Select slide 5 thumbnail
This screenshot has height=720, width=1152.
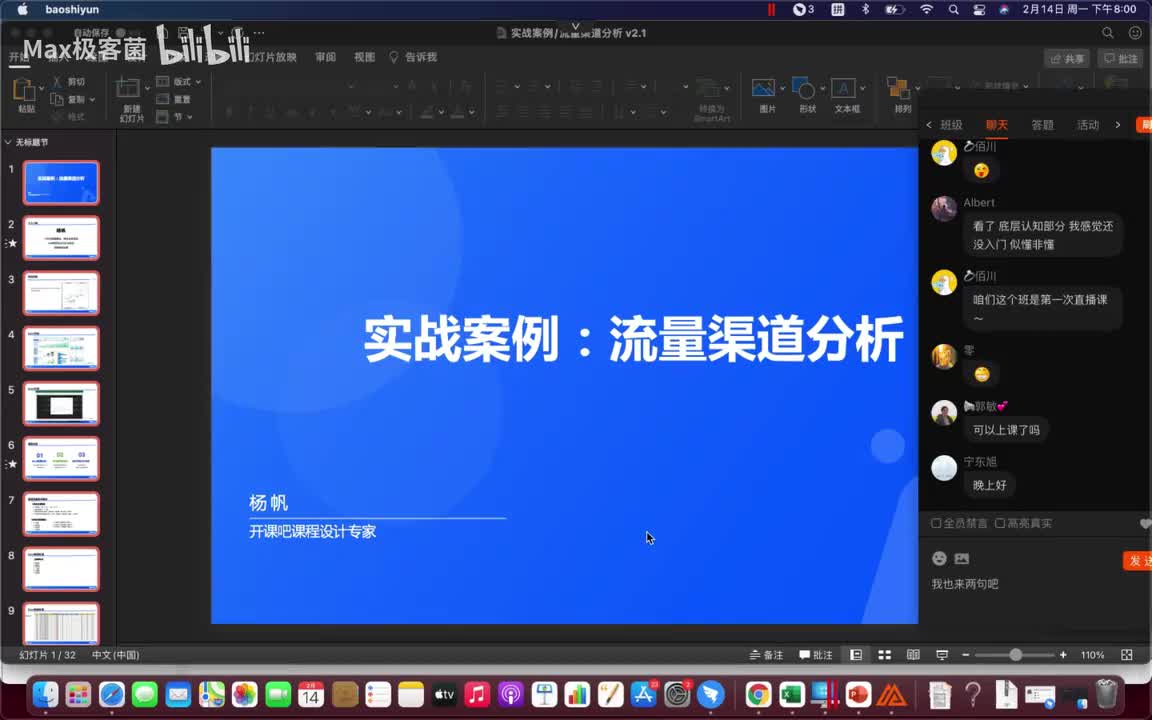[61, 403]
